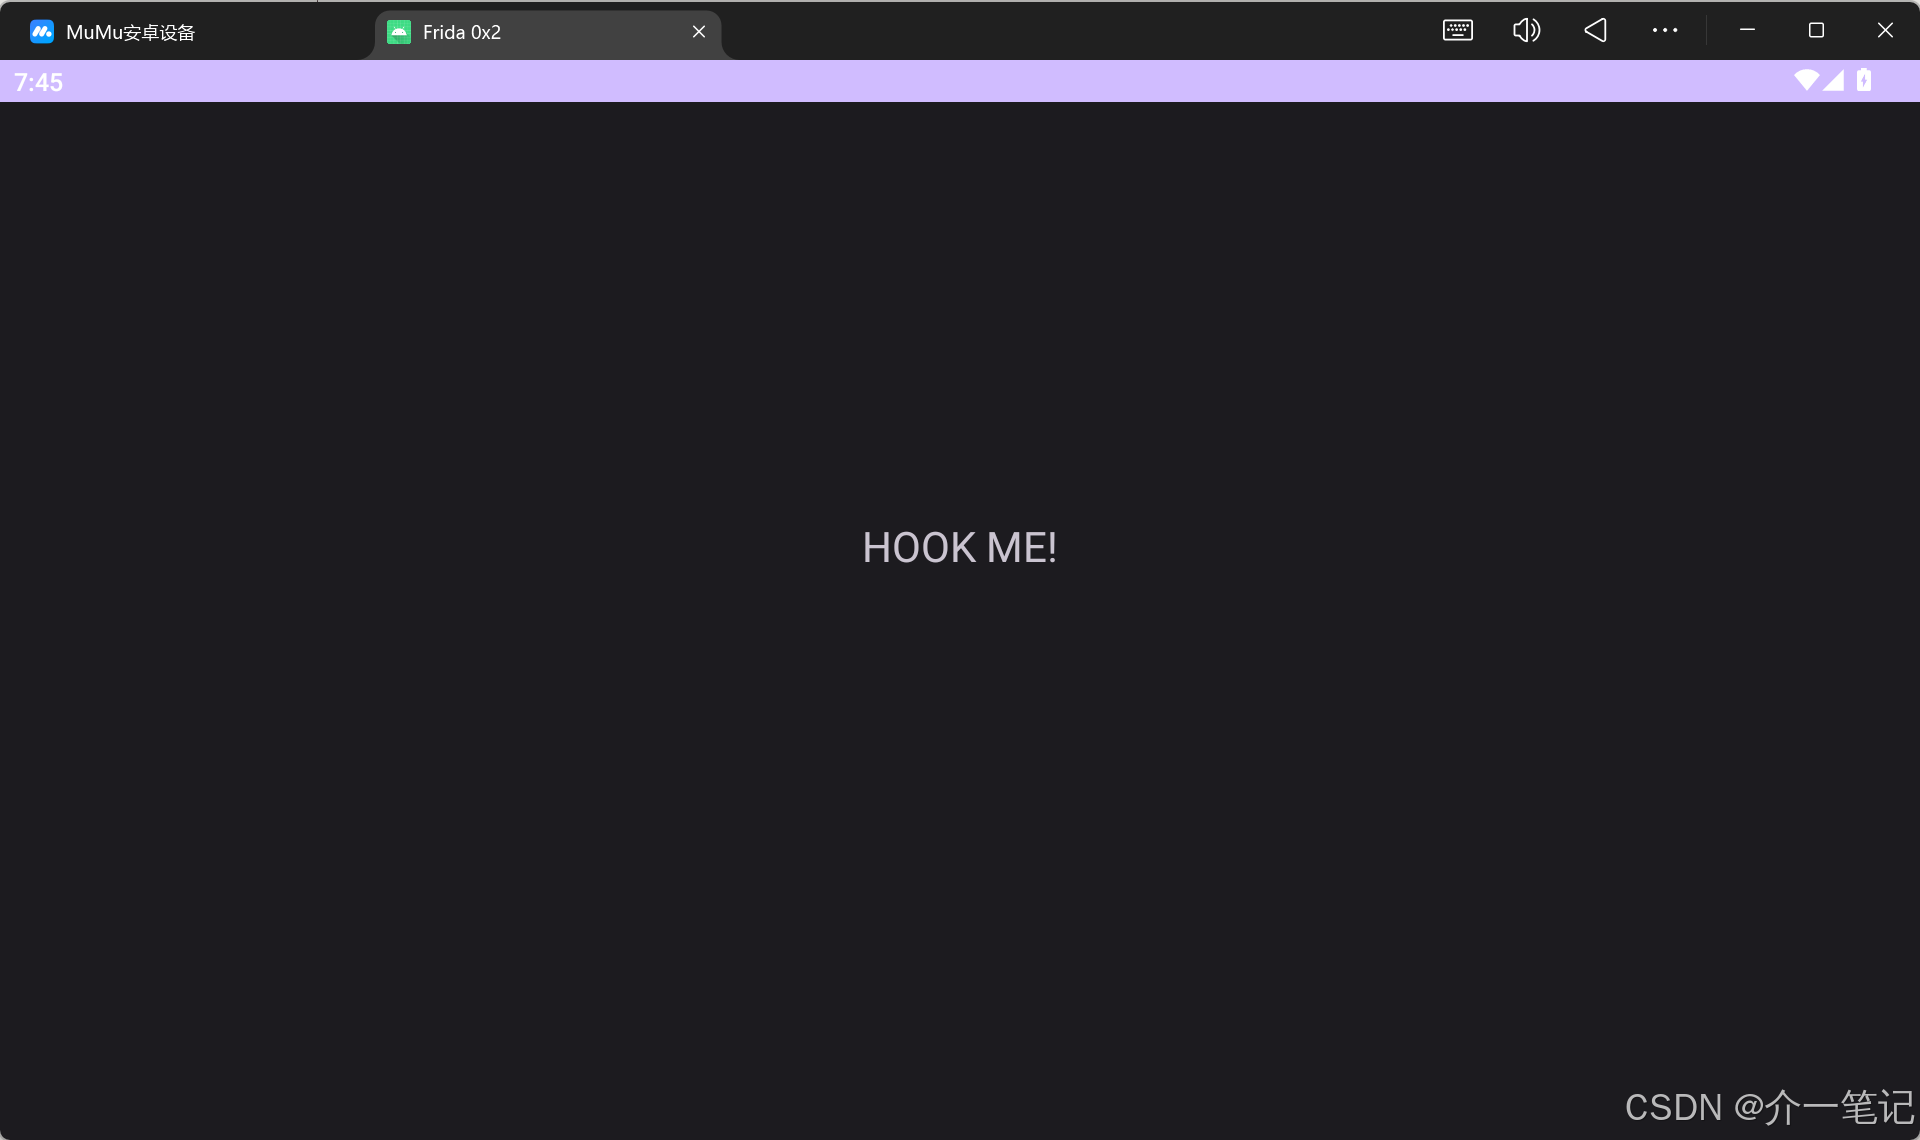Click the purple Android status bar center
The height and width of the screenshot is (1140, 1920).
point(960,82)
